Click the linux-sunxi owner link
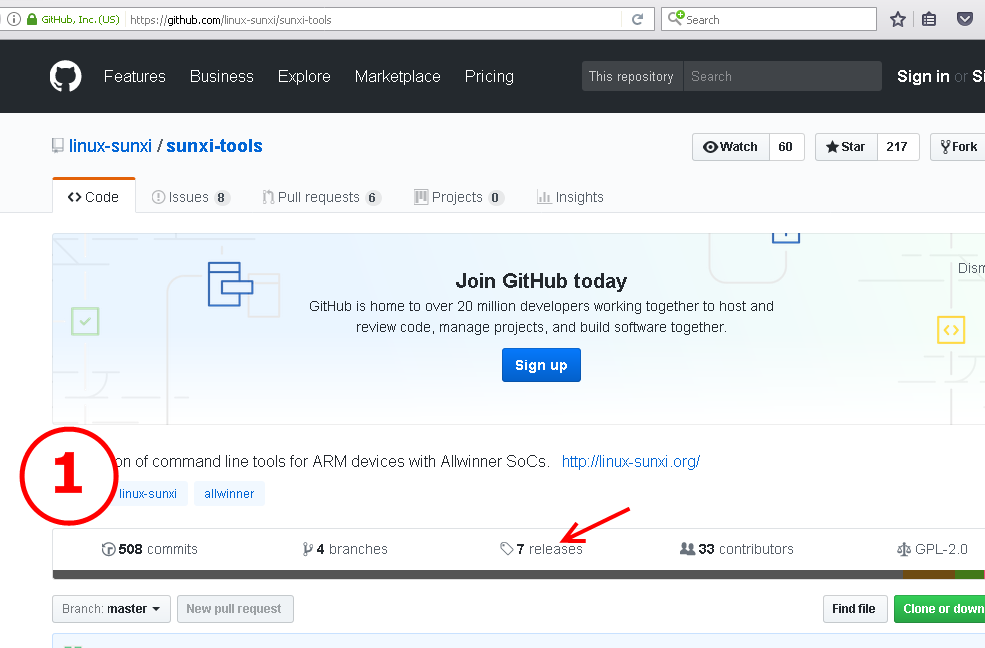Viewport: 985px width, 648px height. click(x=110, y=146)
